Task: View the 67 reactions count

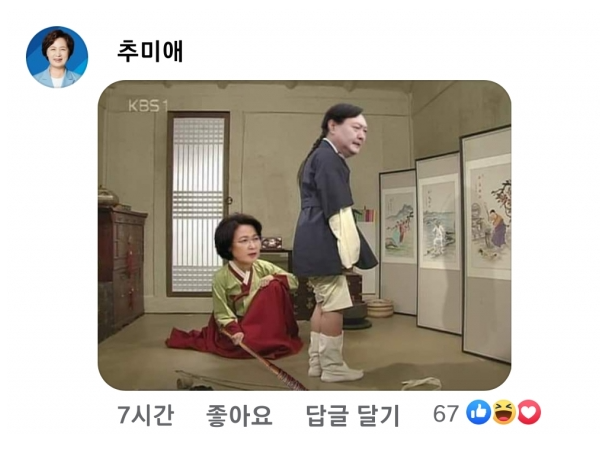Action: tap(446, 414)
